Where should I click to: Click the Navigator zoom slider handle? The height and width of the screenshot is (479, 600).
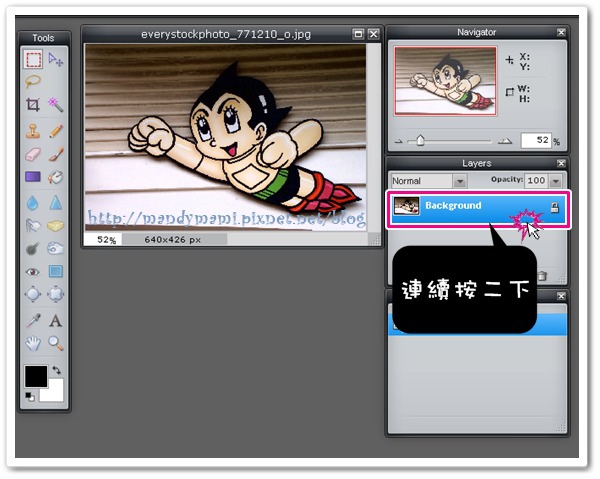420,140
